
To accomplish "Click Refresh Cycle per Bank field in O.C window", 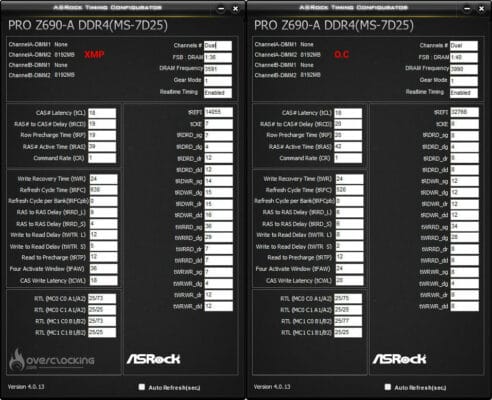I will (349, 201).
